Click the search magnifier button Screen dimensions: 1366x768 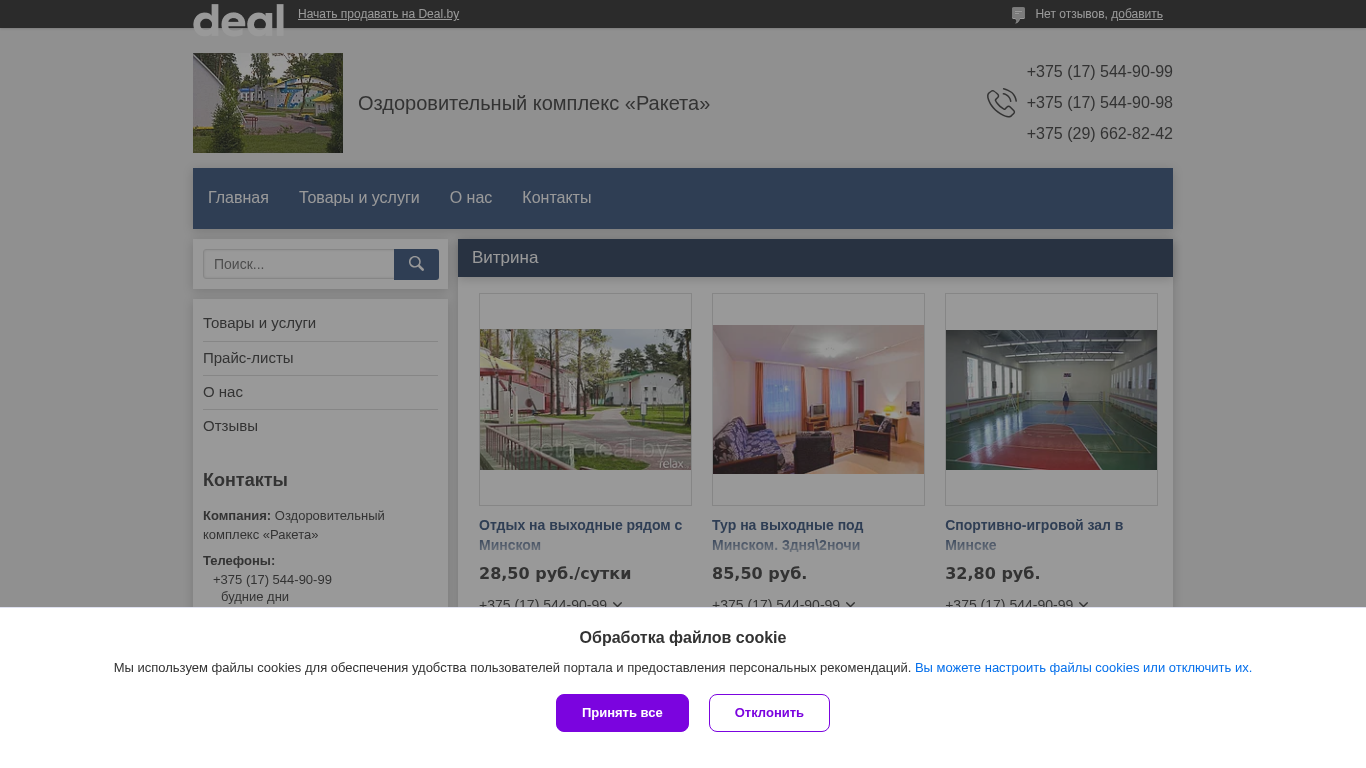click(416, 264)
